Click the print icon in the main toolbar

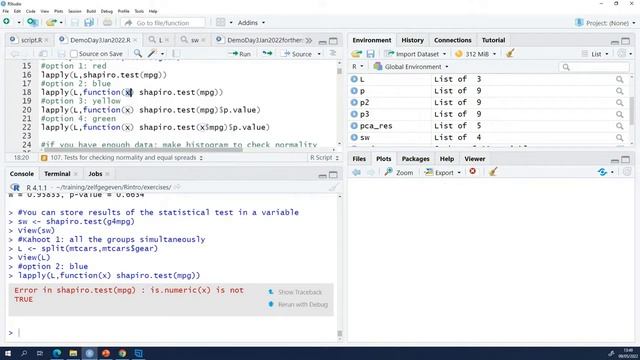click(x=107, y=22)
